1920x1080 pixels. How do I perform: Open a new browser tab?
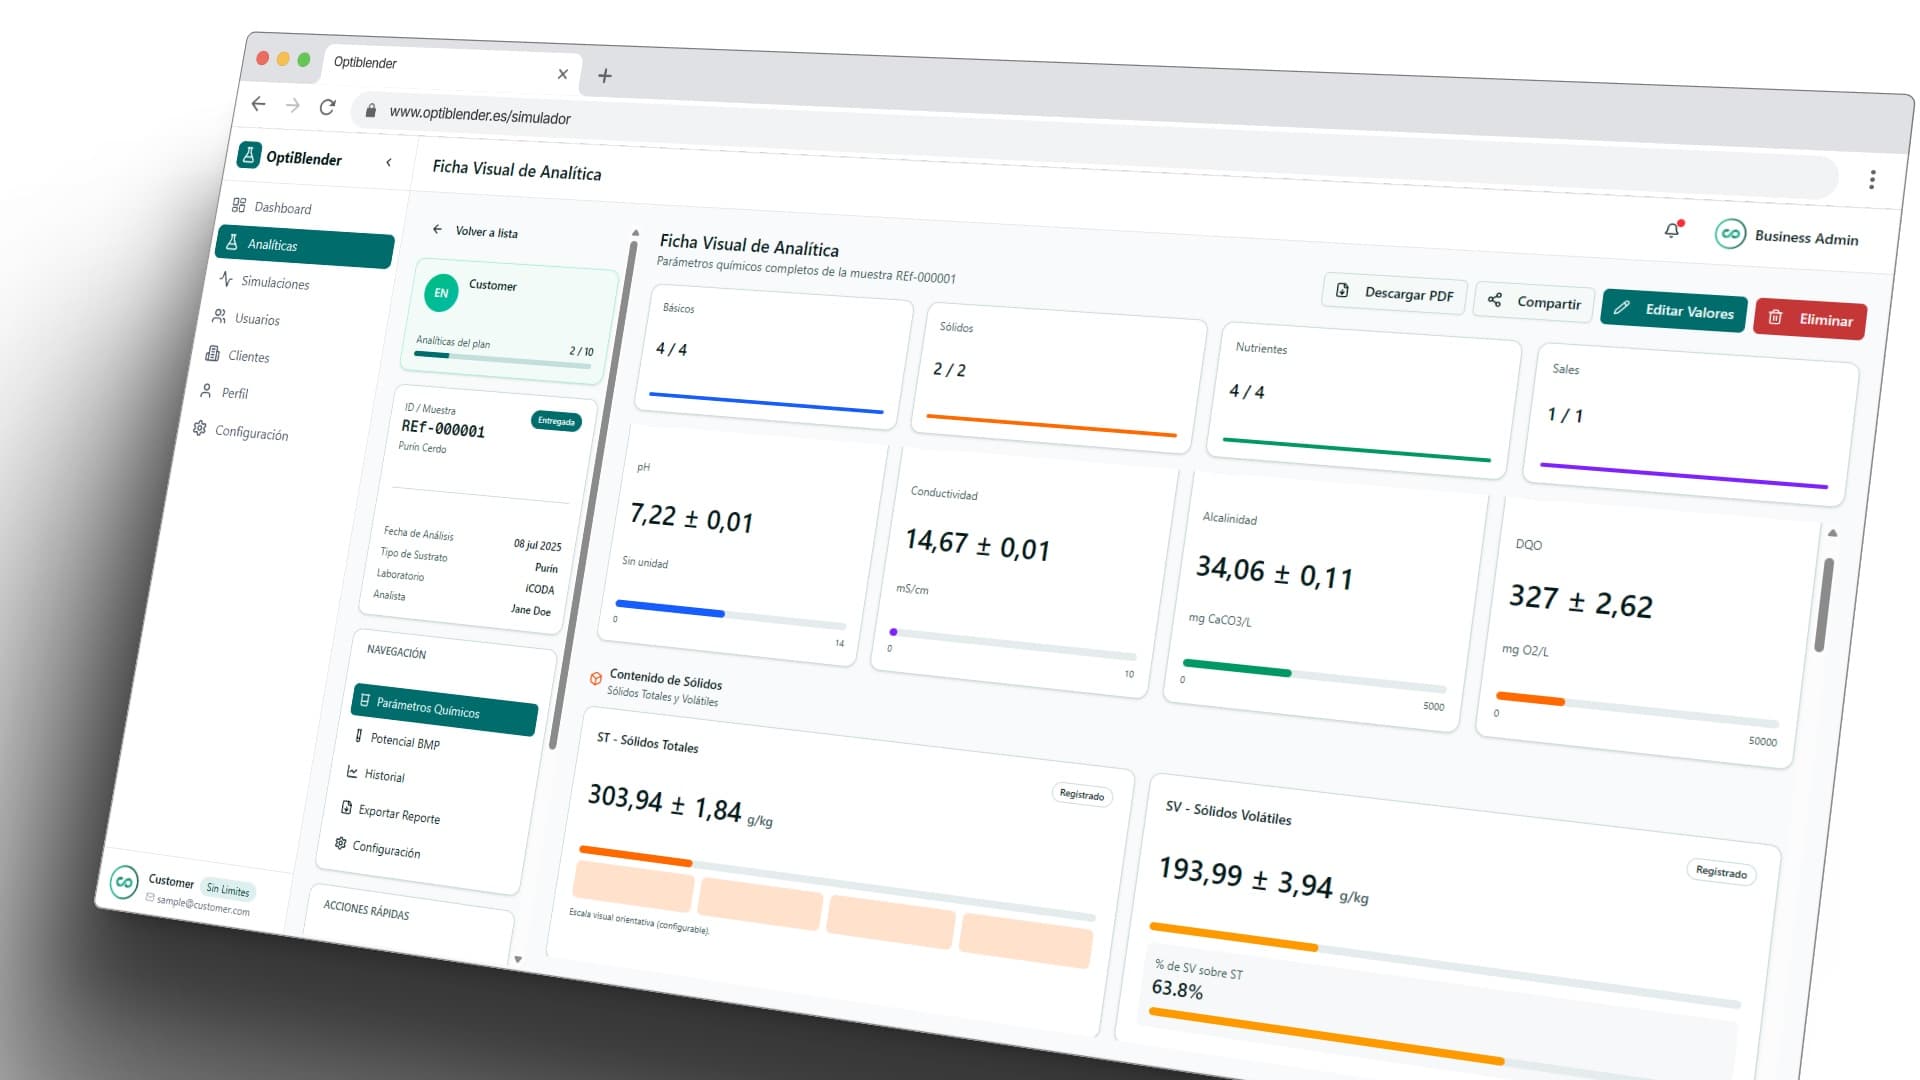605,76
